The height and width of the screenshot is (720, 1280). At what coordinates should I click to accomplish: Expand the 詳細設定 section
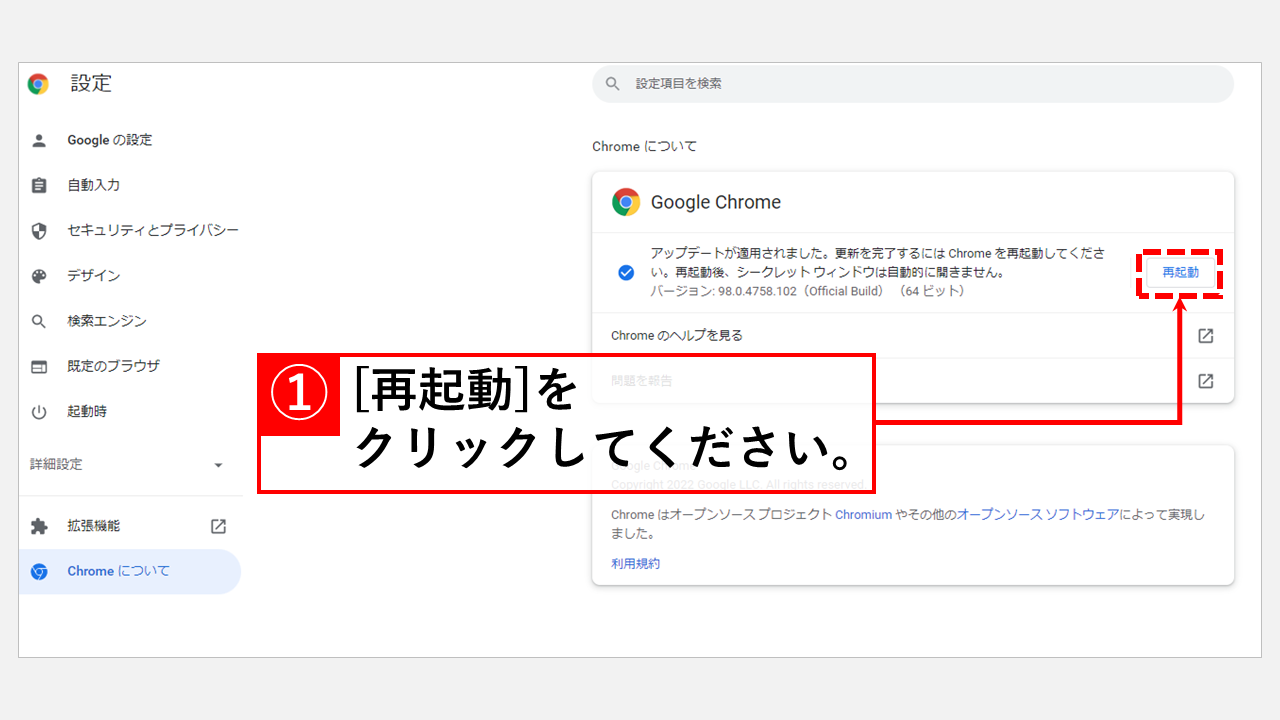(x=55, y=464)
